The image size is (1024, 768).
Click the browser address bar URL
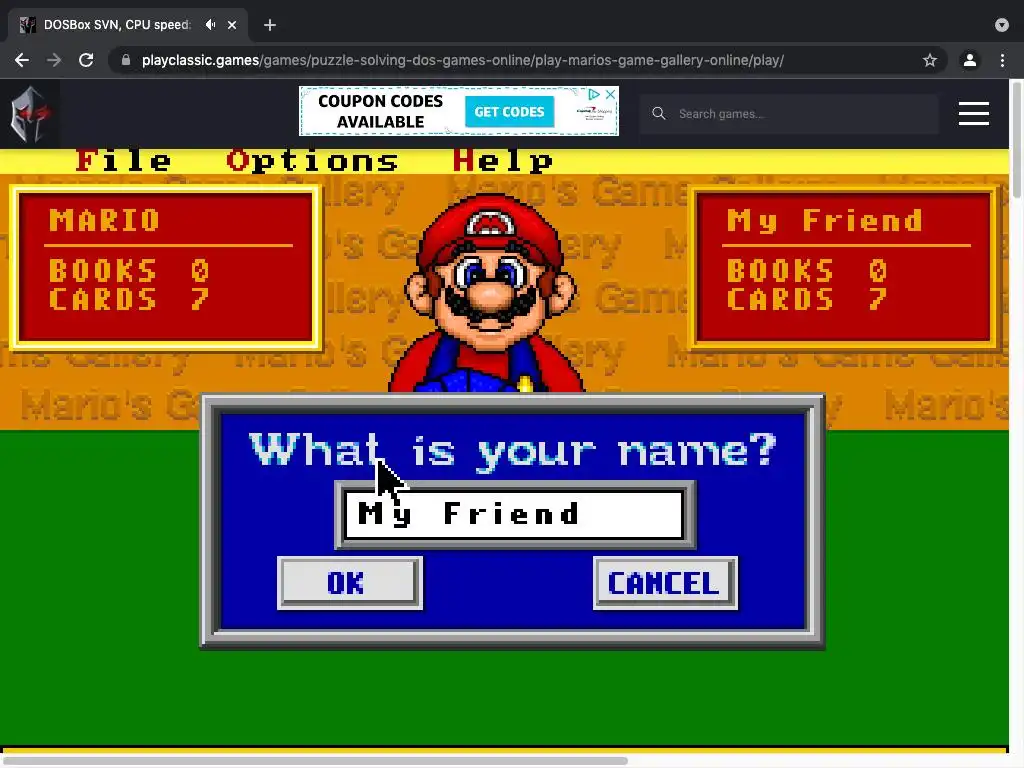coord(462,60)
